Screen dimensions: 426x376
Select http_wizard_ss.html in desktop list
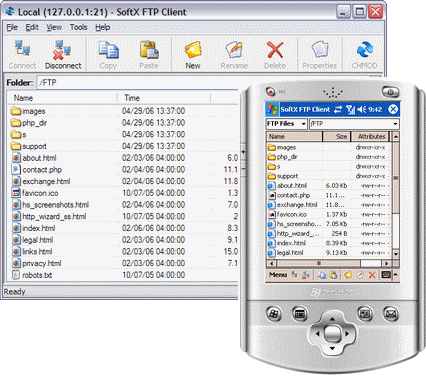(x=49, y=216)
